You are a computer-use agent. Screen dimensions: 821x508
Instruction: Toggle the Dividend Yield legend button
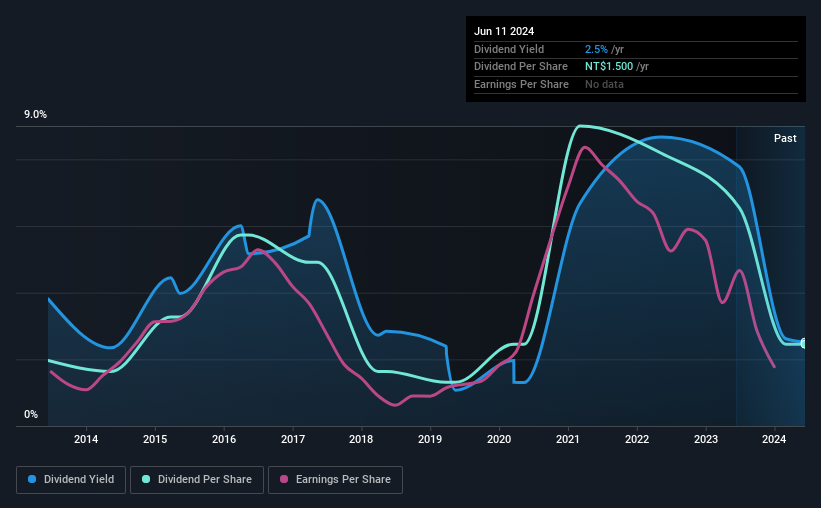click(x=71, y=480)
